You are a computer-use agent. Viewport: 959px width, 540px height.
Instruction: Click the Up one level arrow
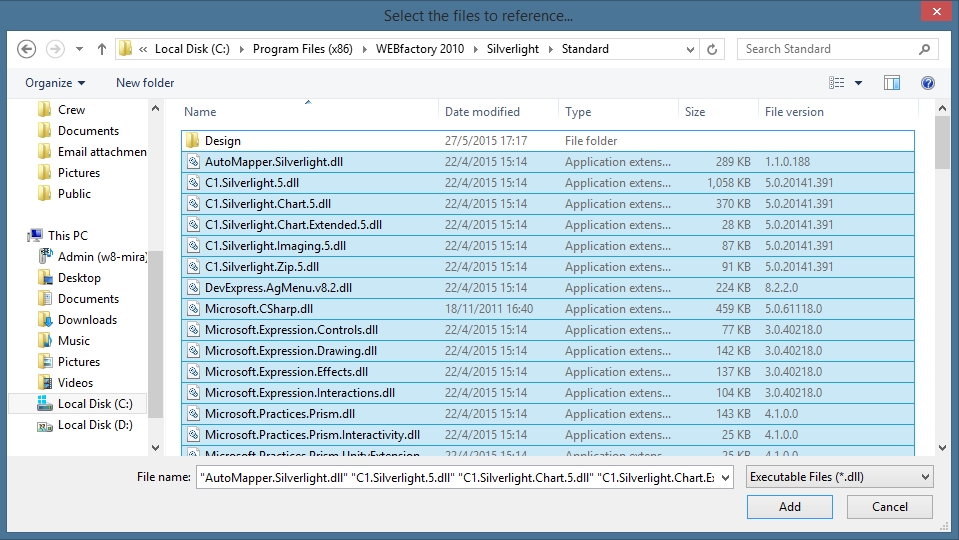(102, 49)
